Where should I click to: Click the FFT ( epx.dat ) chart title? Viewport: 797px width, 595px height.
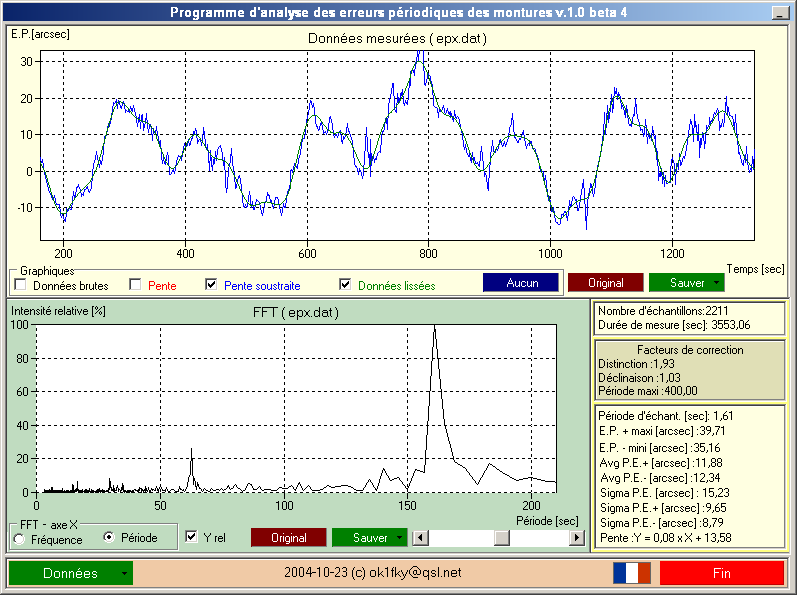[x=295, y=312]
